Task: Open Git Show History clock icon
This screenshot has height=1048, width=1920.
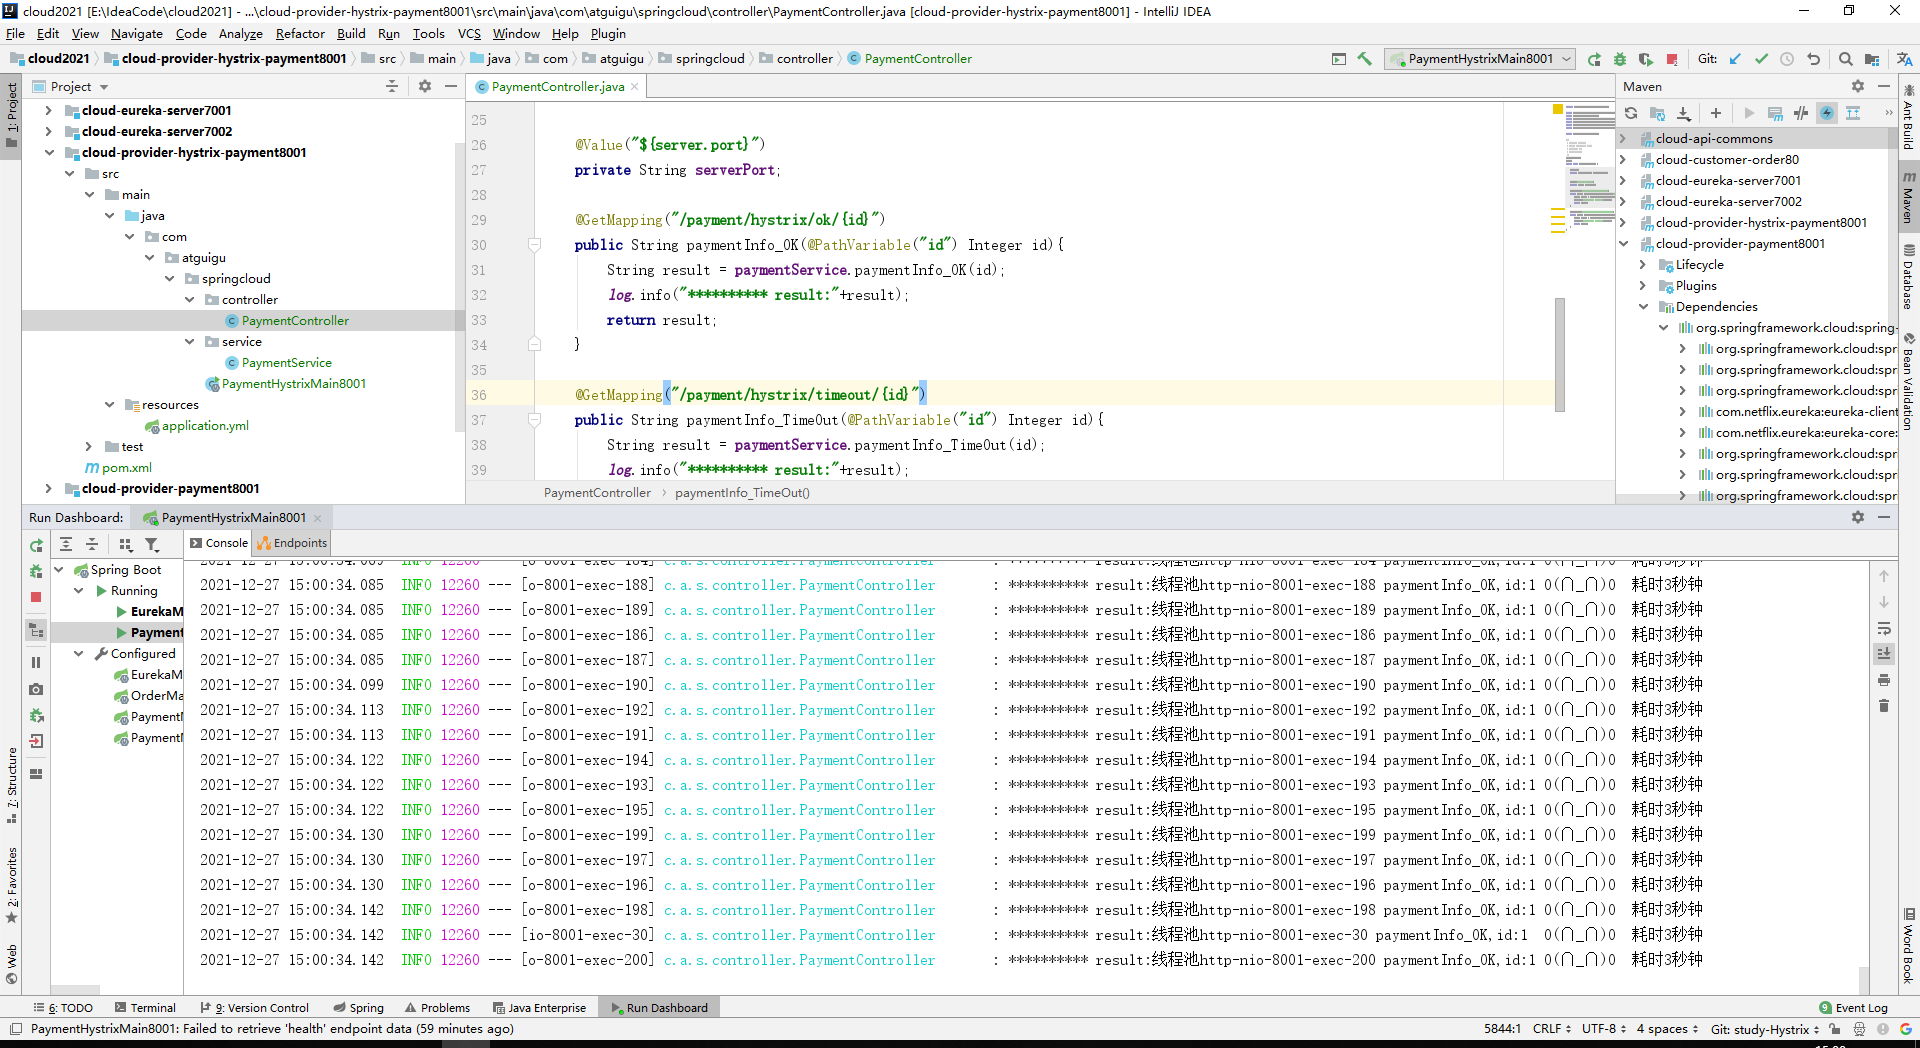Action: (x=1787, y=59)
